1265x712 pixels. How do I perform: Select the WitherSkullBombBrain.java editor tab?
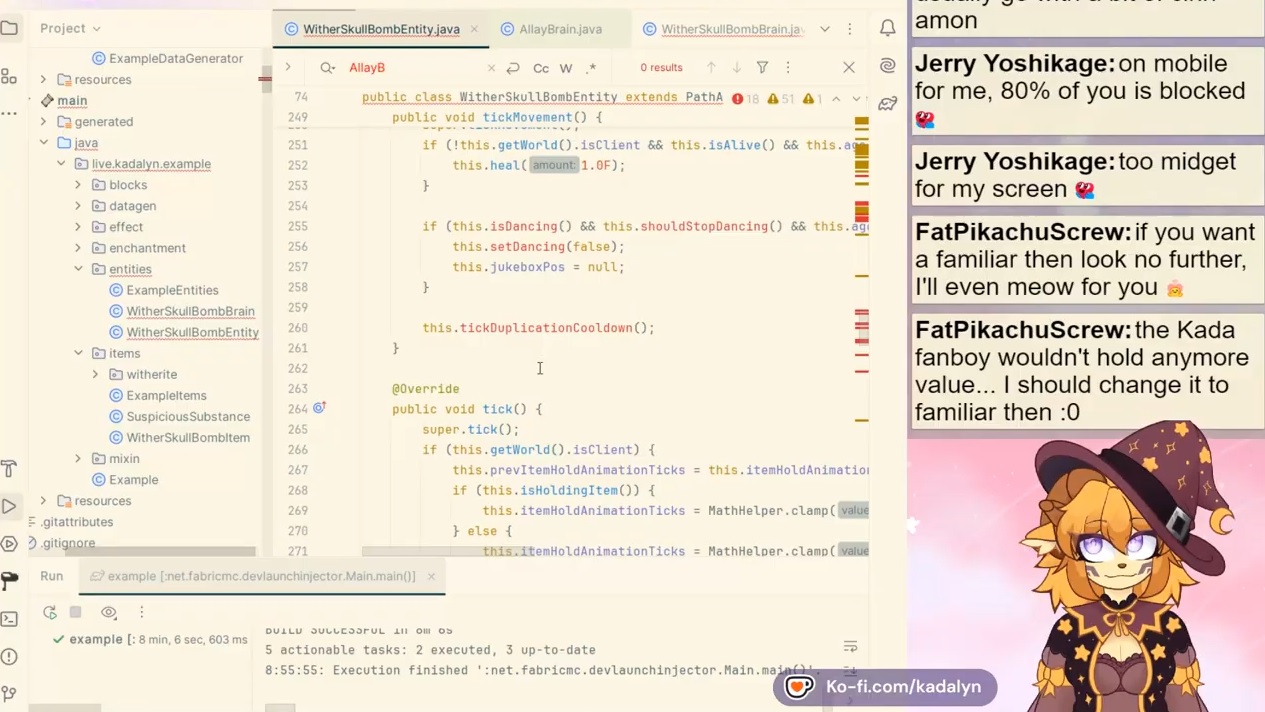coord(730,29)
